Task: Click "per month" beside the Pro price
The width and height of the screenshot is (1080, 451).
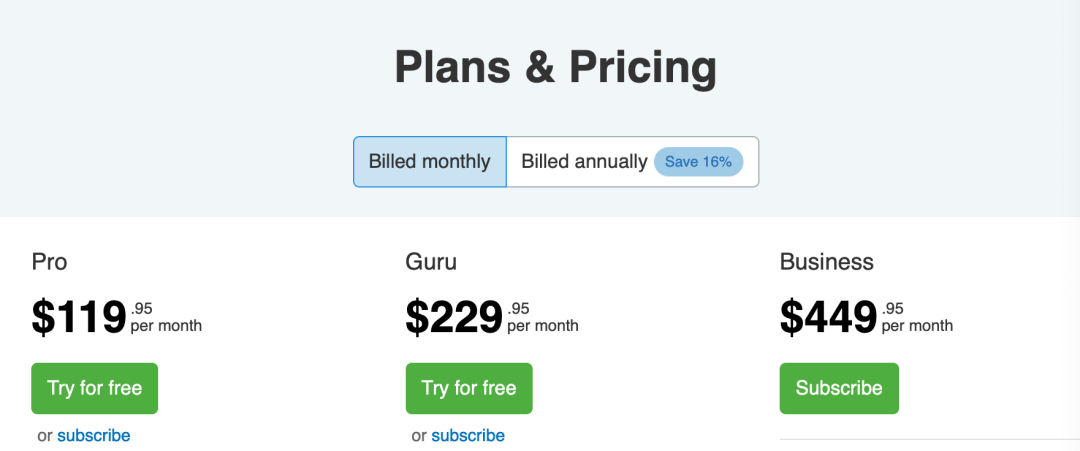Action: (x=166, y=326)
